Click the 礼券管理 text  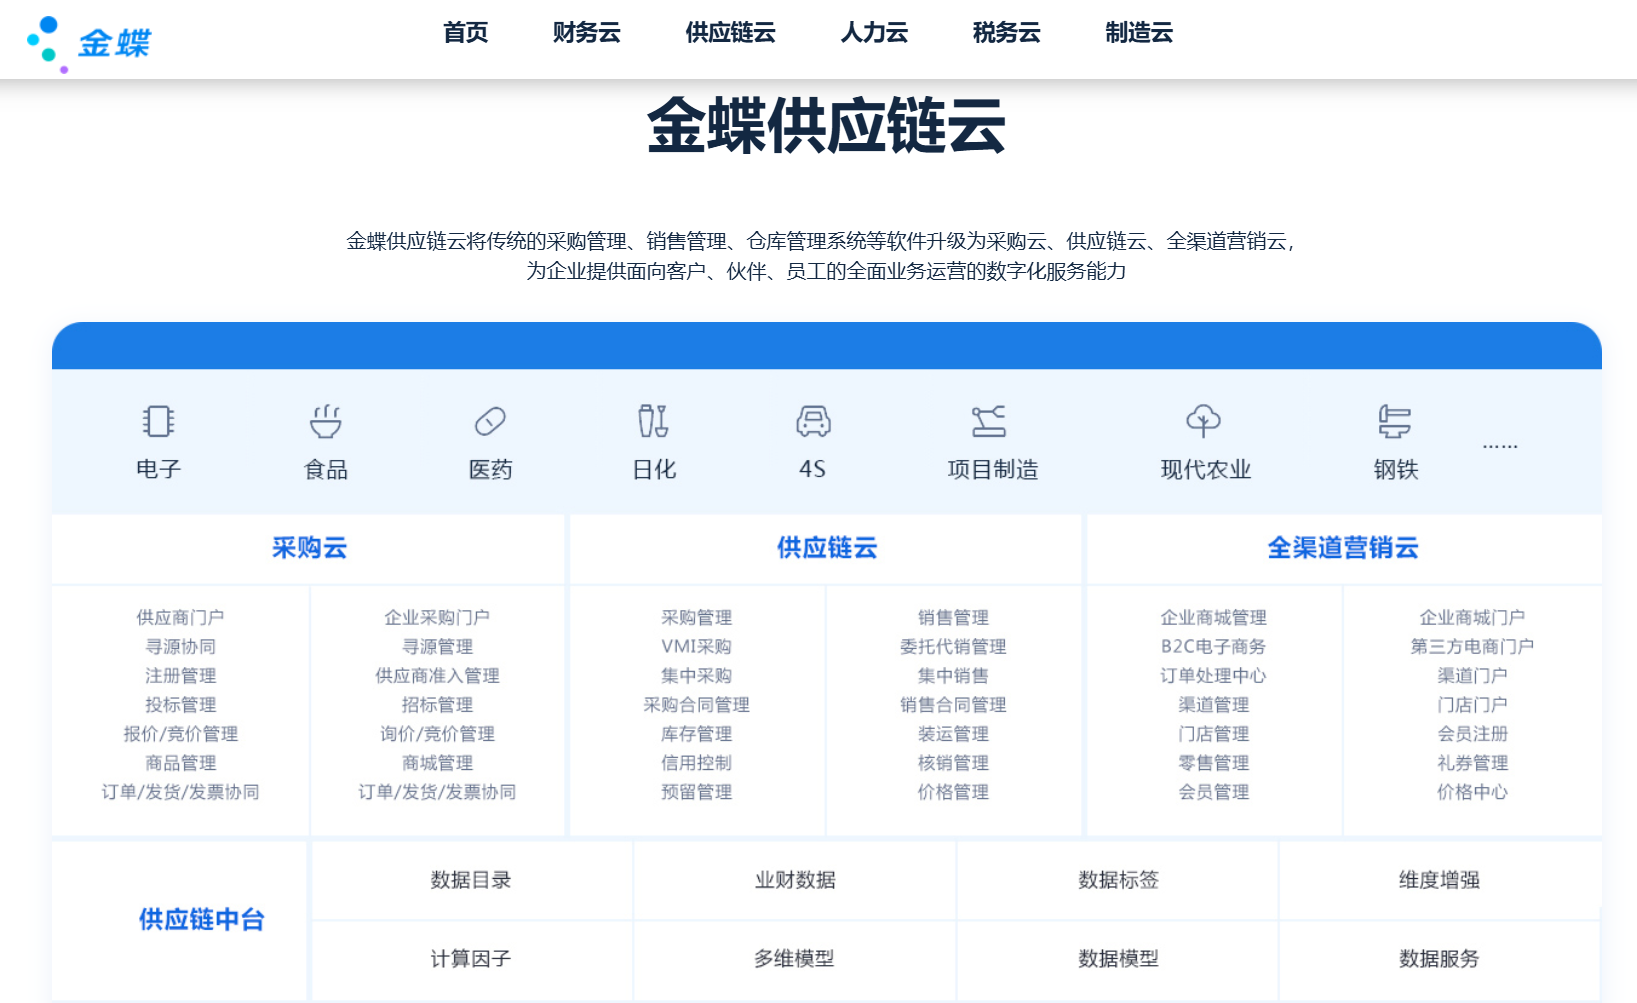(x=1472, y=763)
